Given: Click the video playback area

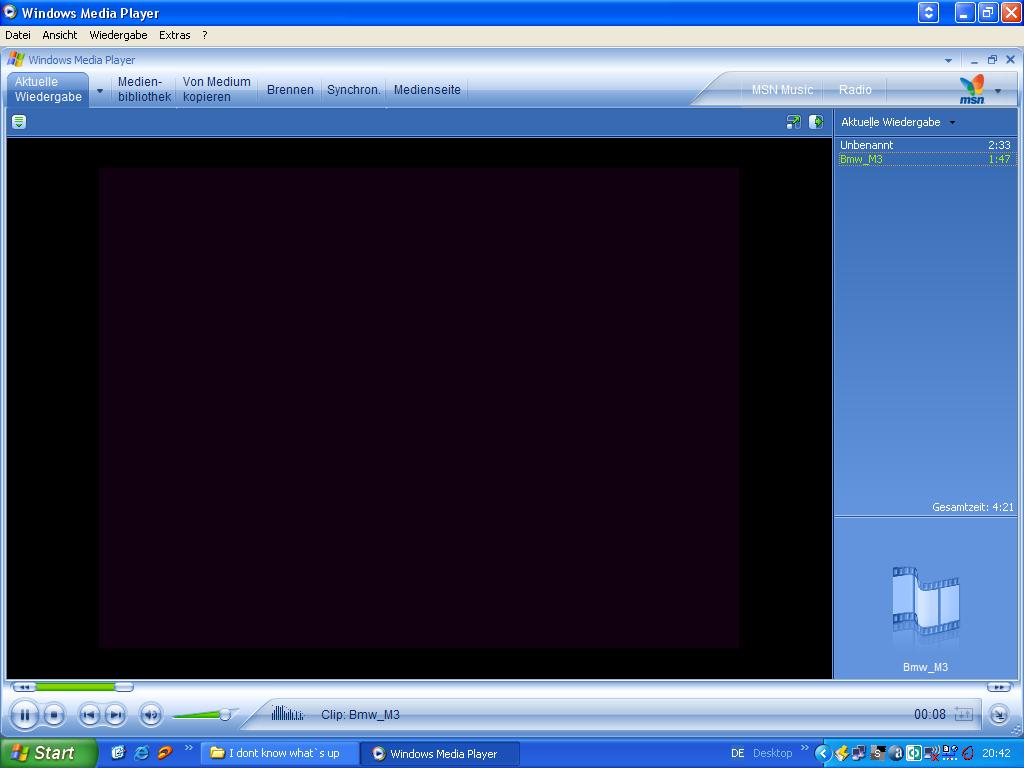Looking at the screenshot, I should pos(419,408).
